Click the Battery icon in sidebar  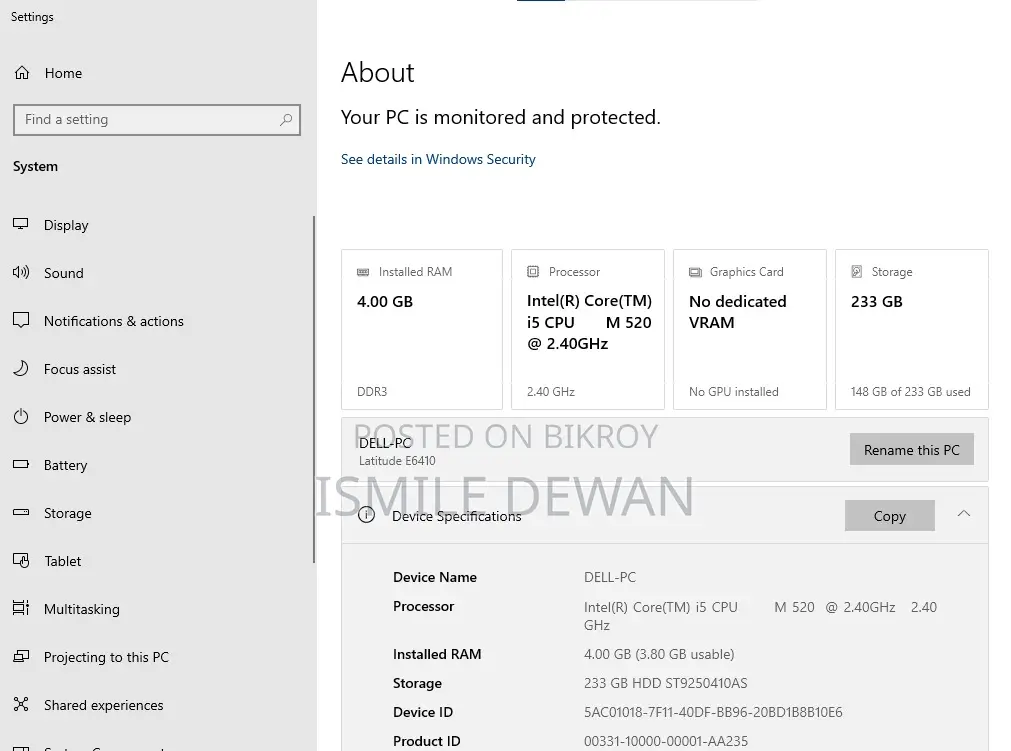[x=21, y=464]
